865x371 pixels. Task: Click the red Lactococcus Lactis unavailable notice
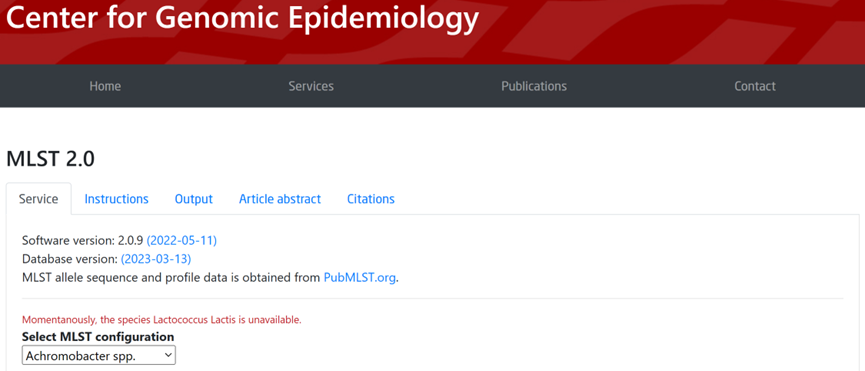[x=162, y=320]
